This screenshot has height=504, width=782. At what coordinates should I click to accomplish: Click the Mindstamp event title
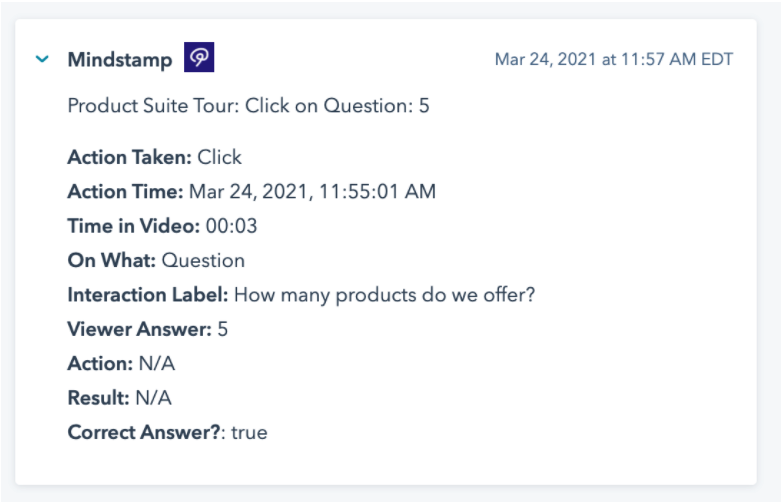(119, 60)
